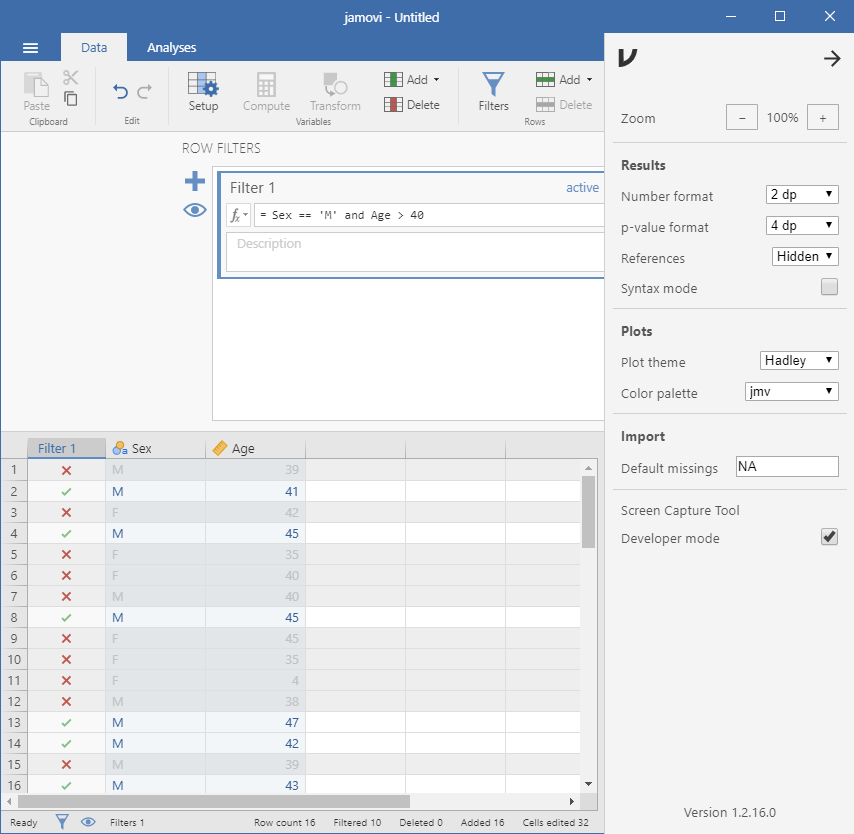Uncheck the Developer mode checkbox

[x=829, y=538]
